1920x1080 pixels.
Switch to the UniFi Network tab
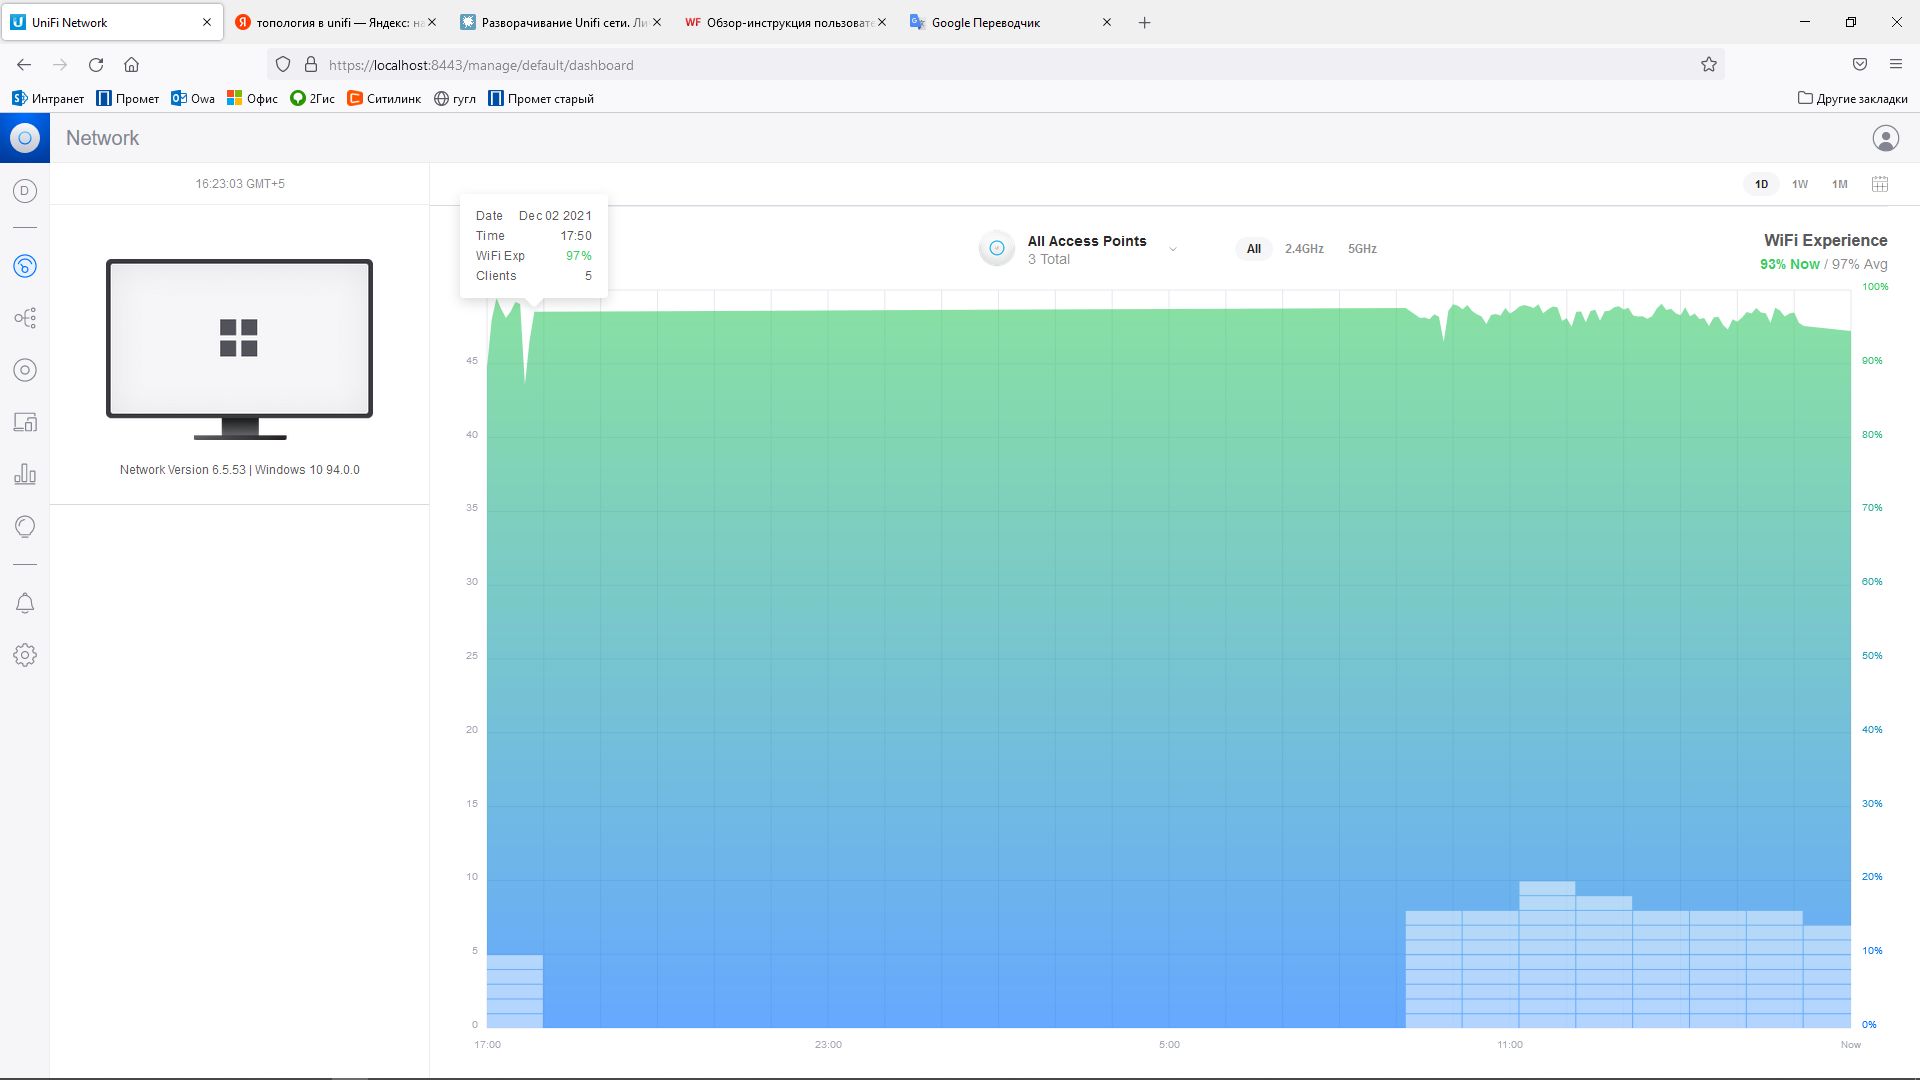tap(112, 22)
